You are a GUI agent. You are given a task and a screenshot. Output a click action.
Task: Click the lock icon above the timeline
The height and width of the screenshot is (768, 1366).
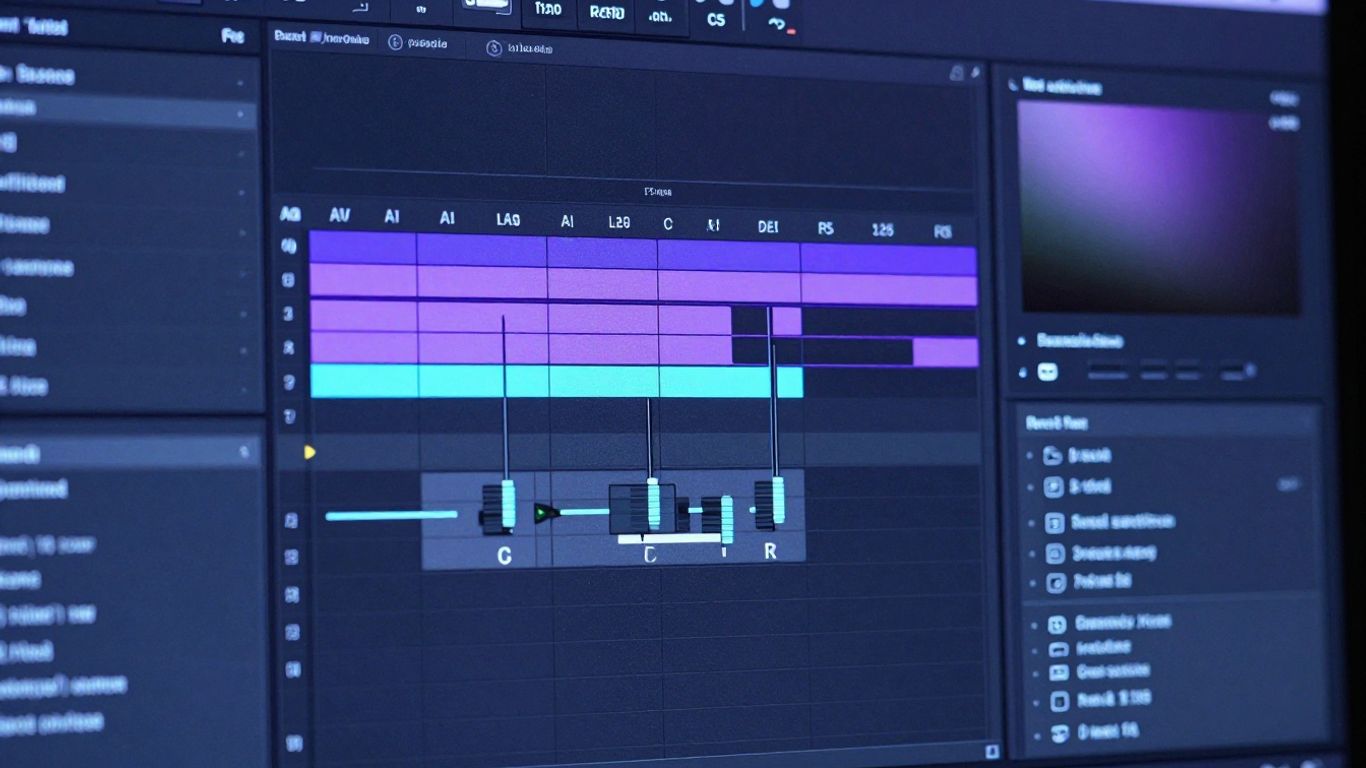tap(956, 72)
